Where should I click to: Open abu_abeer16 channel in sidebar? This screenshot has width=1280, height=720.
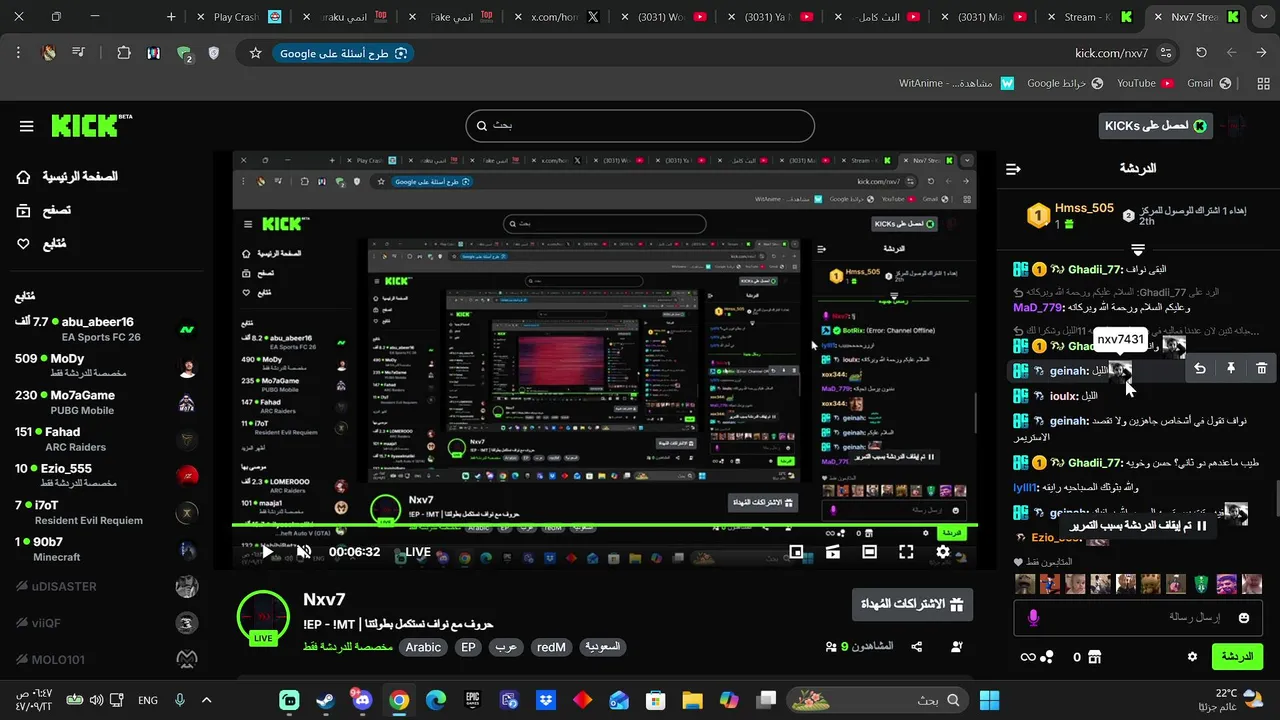click(x=106, y=329)
